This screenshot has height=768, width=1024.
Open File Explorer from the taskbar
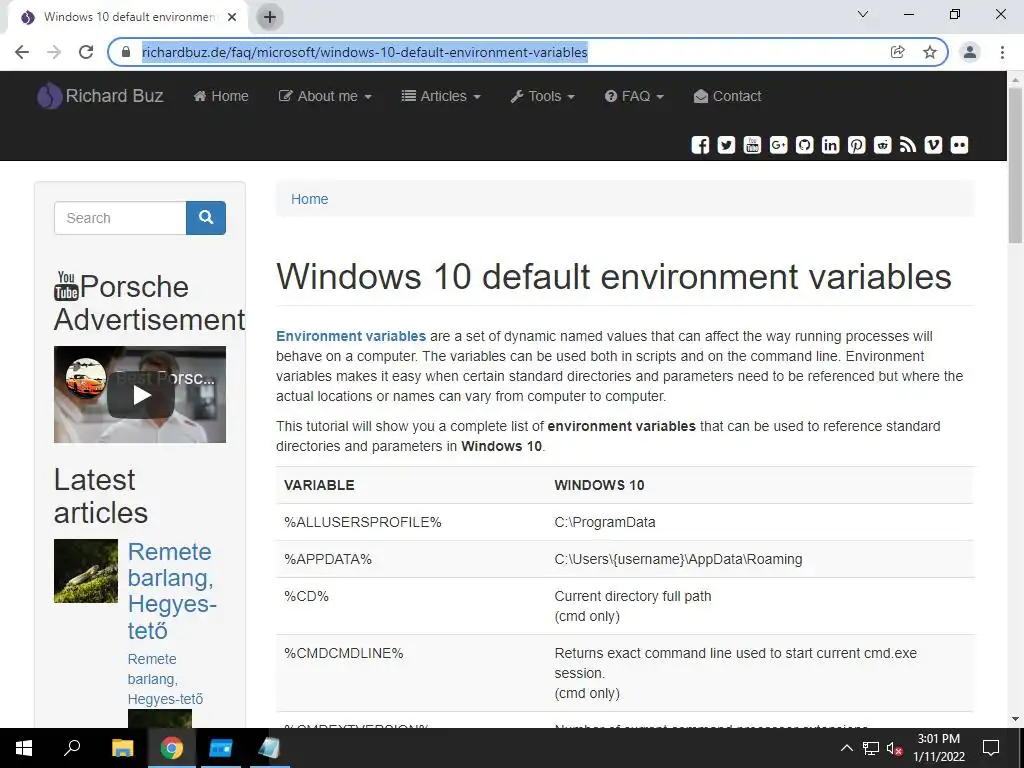point(122,748)
